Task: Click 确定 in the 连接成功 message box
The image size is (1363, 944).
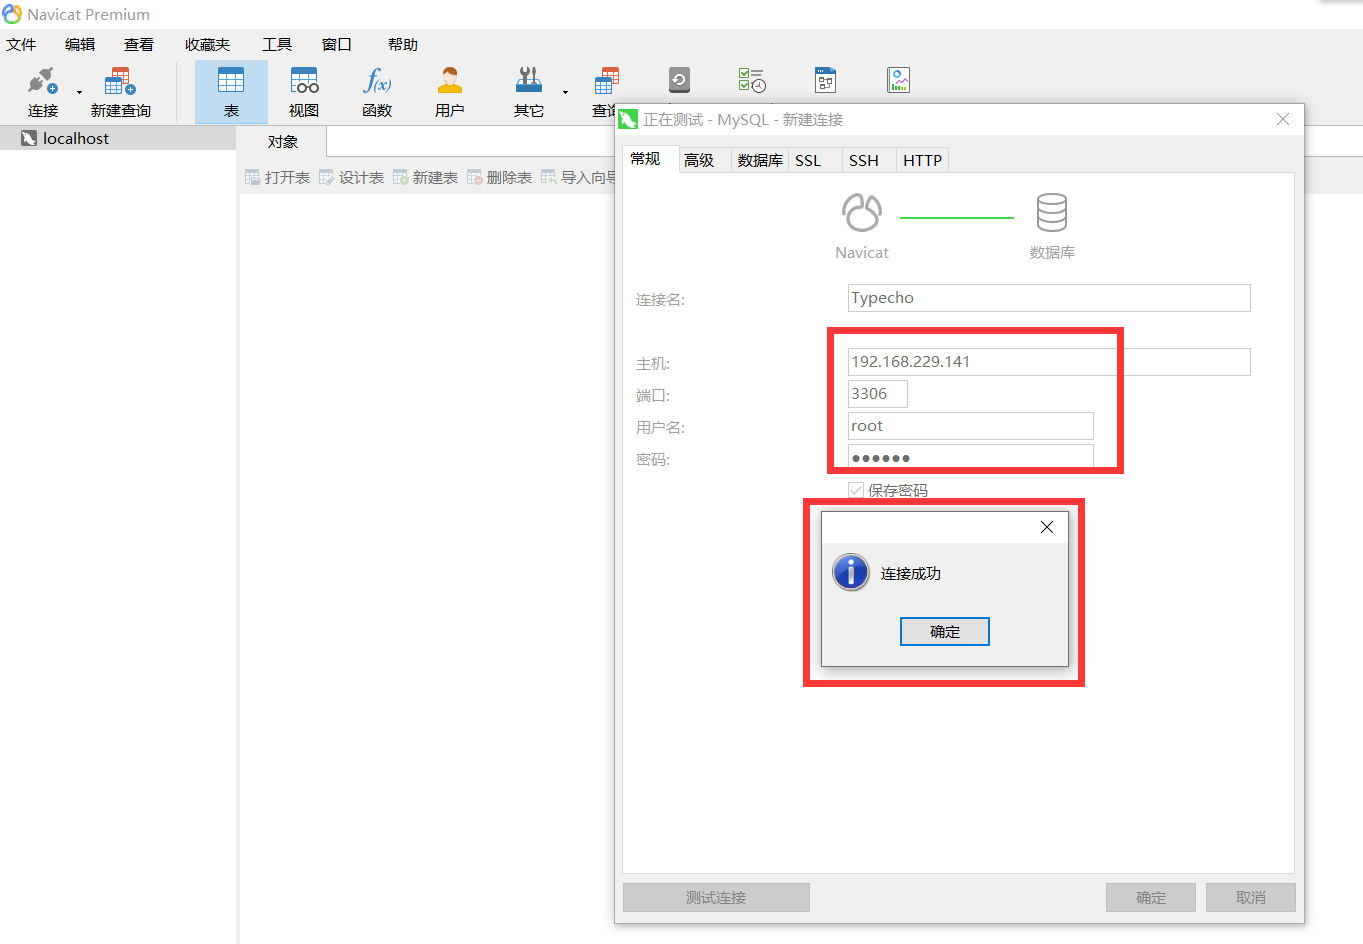Action: (945, 632)
